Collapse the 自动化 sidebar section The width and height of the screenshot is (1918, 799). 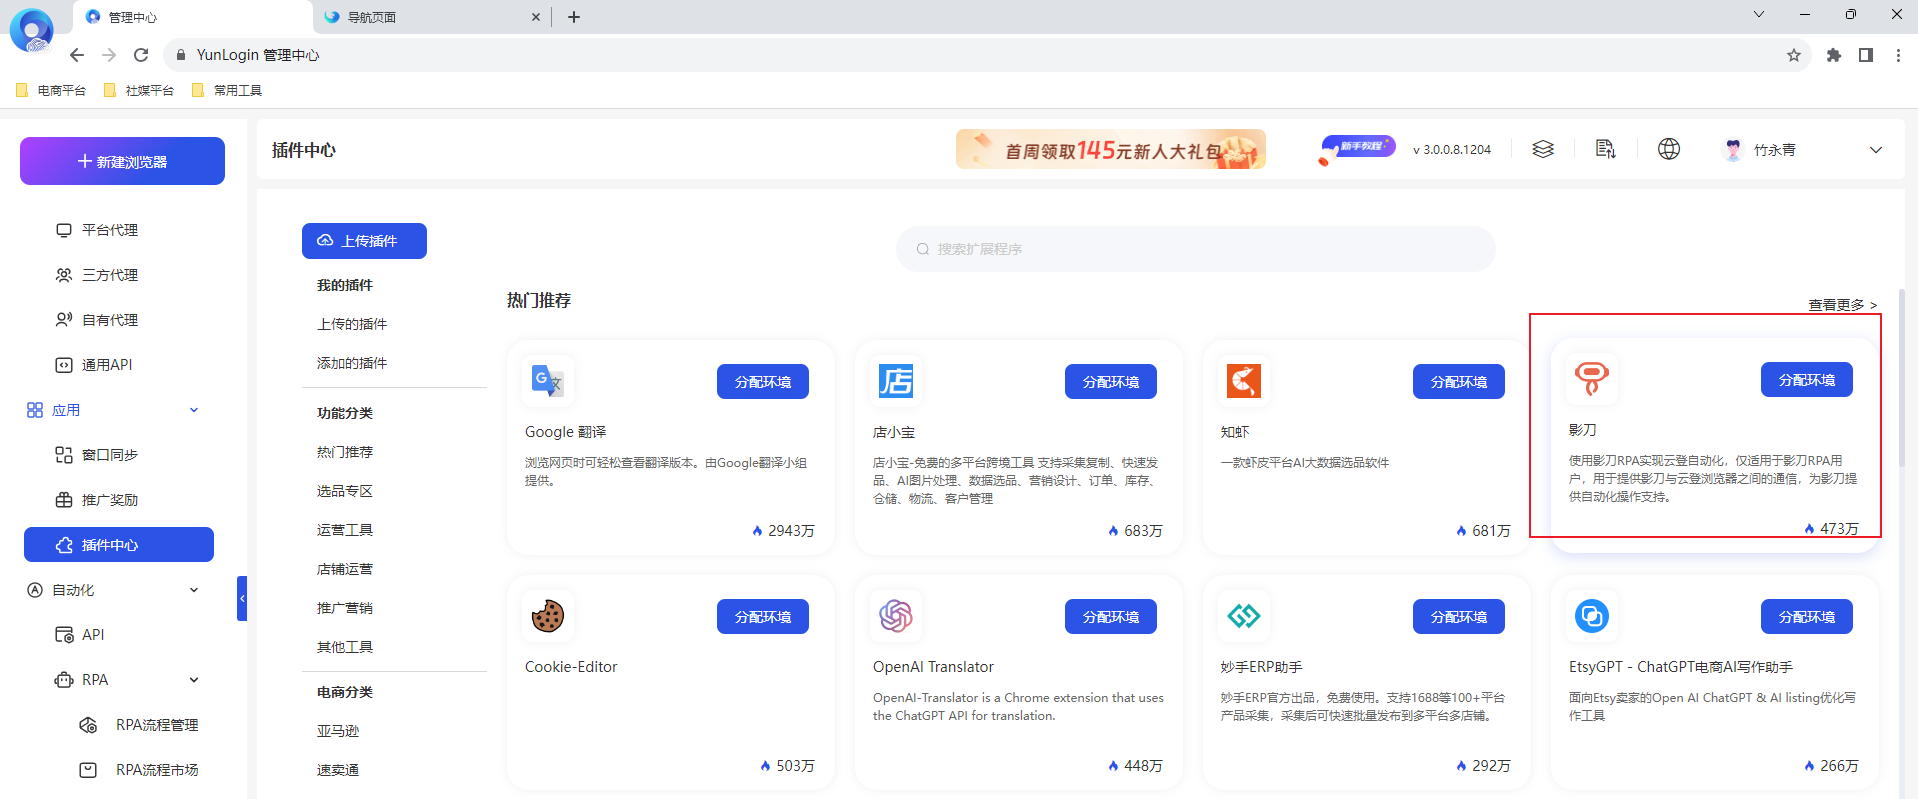coord(194,590)
